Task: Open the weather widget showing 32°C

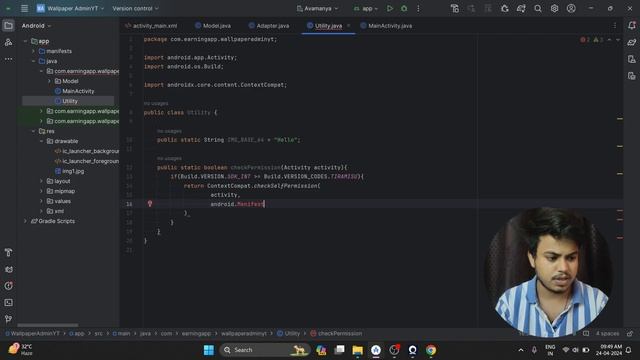Action: (x=20, y=350)
